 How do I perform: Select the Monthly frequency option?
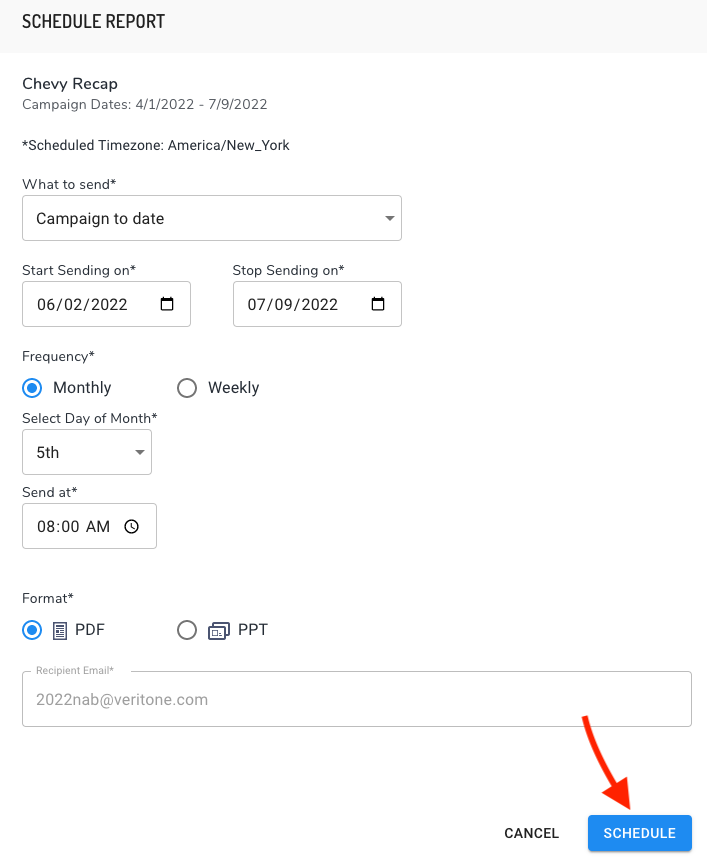pos(31,388)
